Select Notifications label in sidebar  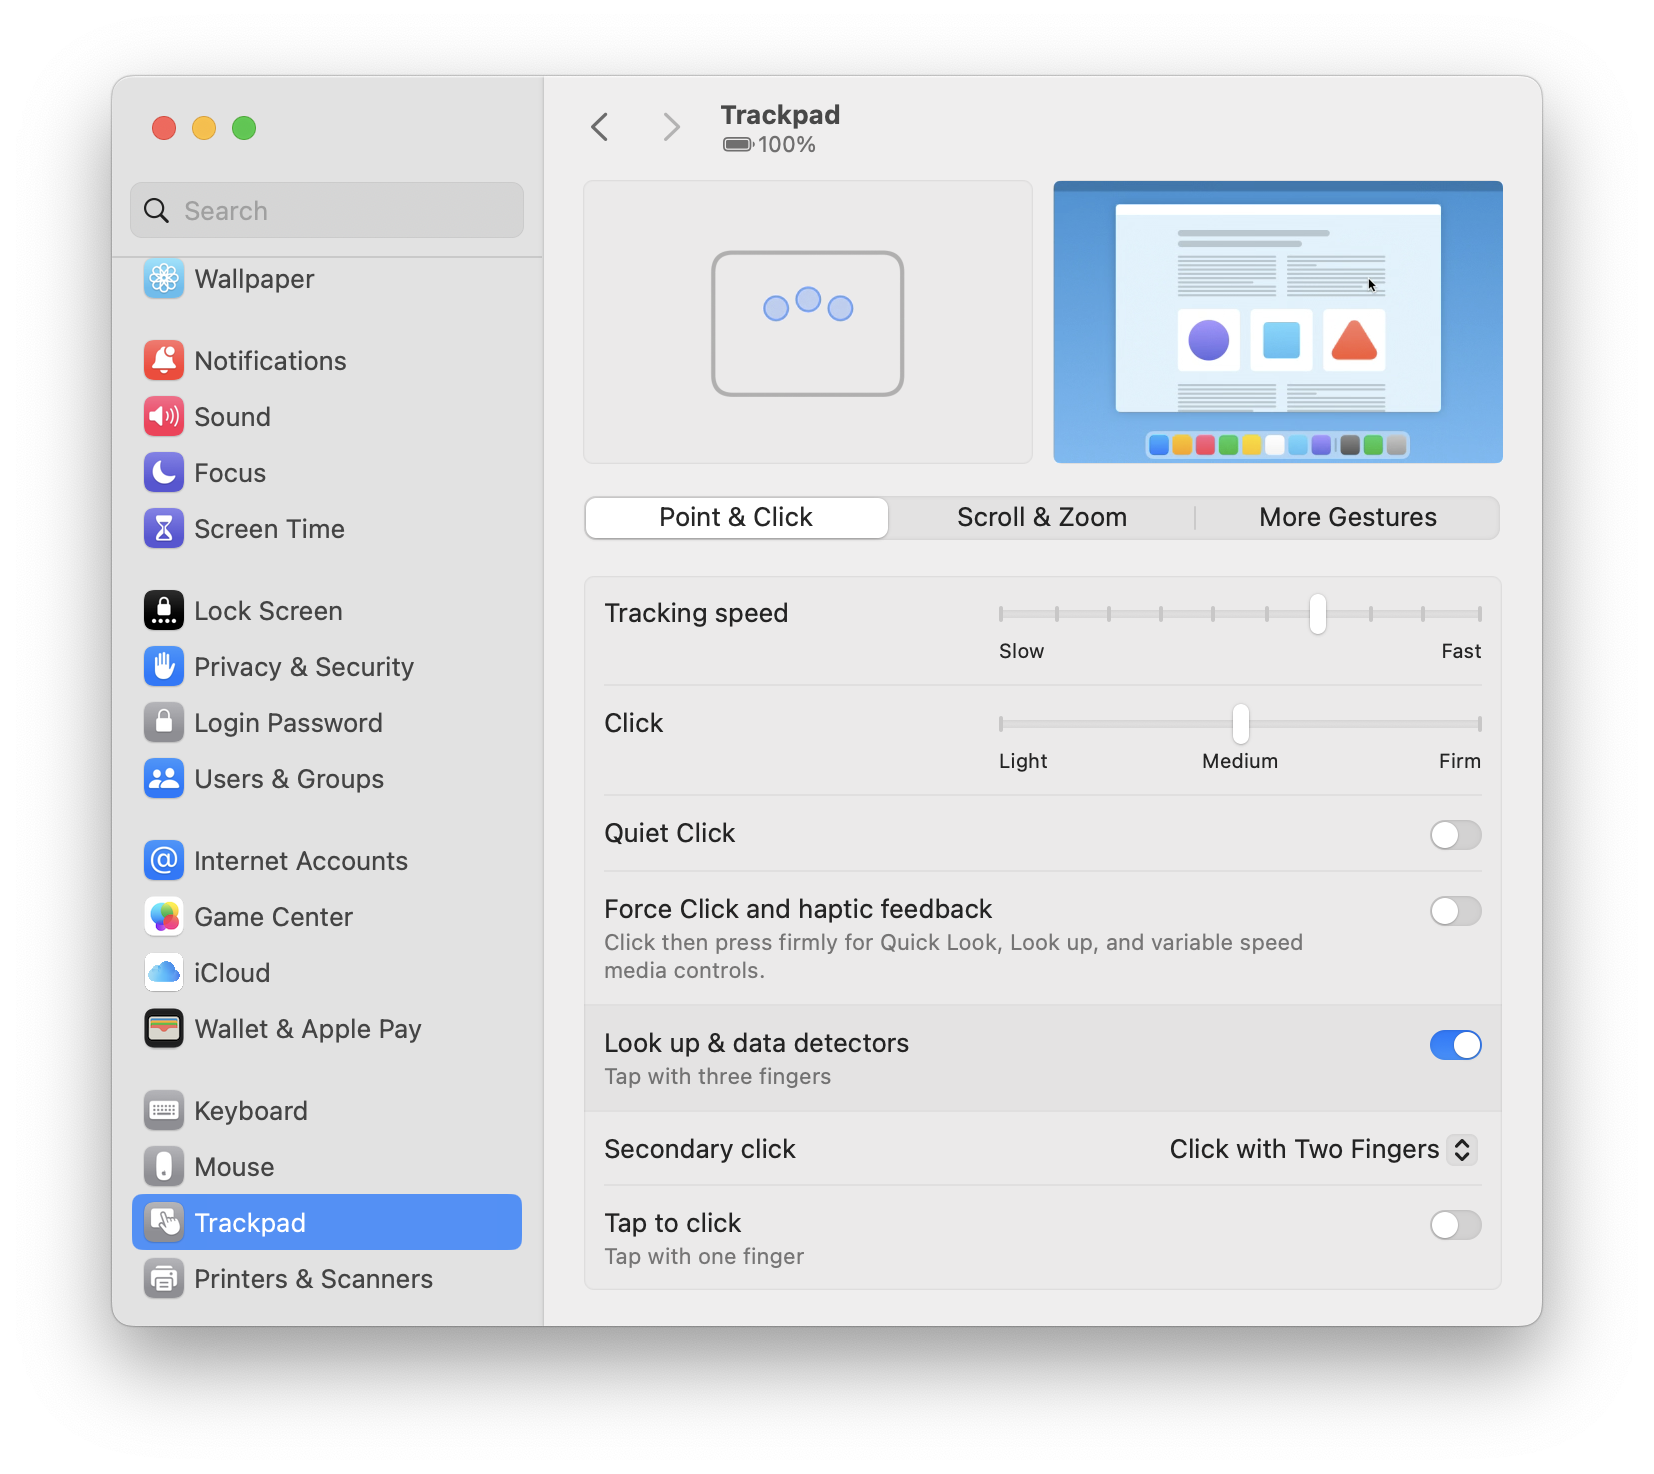coord(270,361)
